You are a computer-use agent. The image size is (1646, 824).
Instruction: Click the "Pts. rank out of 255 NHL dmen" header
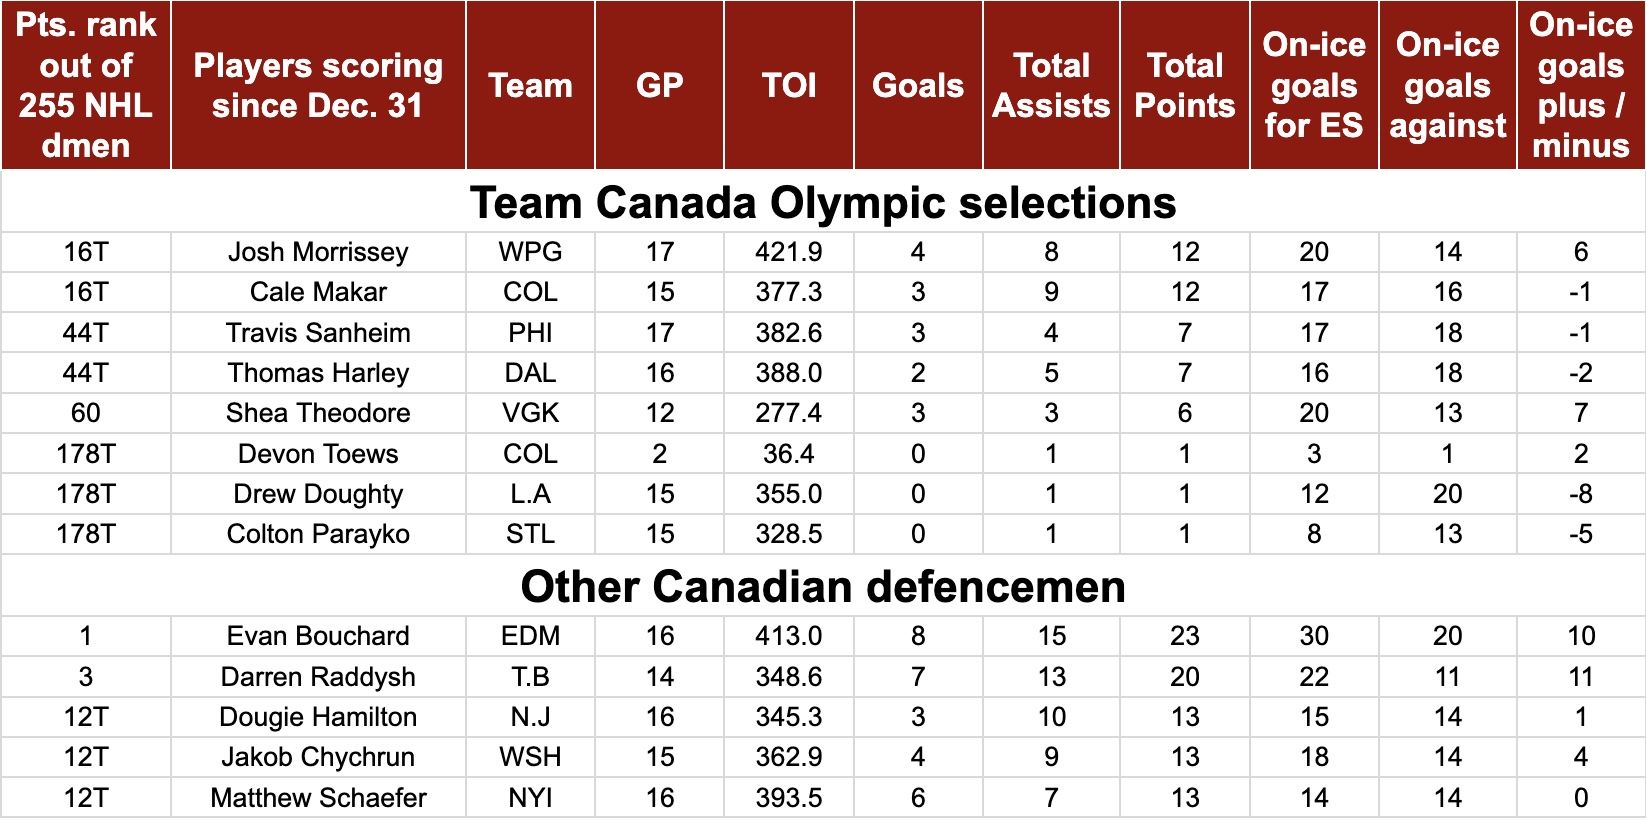[x=86, y=85]
